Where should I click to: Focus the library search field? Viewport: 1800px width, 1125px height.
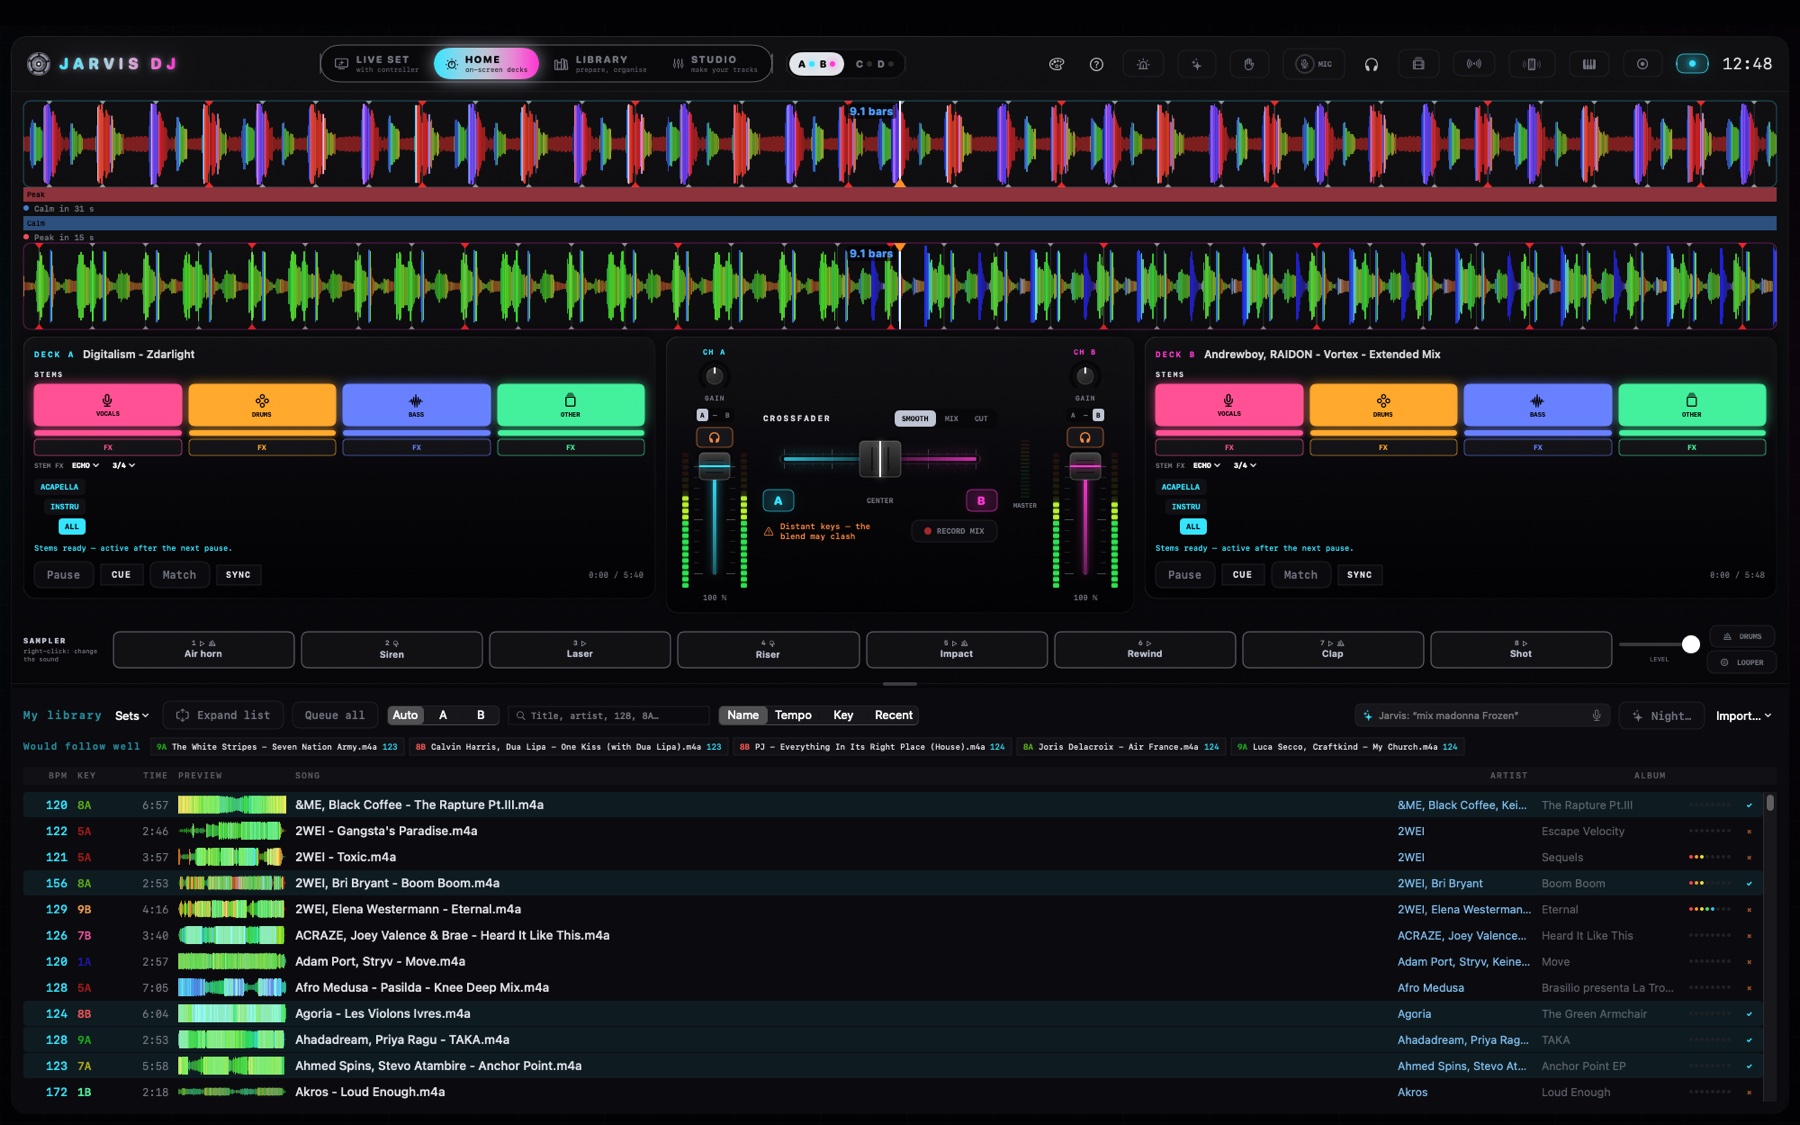(609, 716)
